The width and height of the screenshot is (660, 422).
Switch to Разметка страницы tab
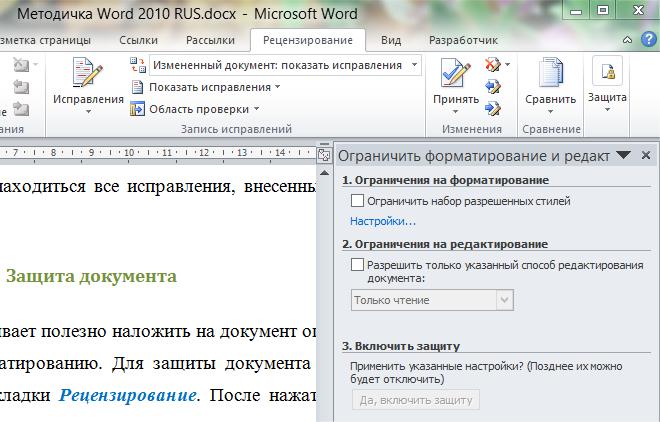coord(45,40)
